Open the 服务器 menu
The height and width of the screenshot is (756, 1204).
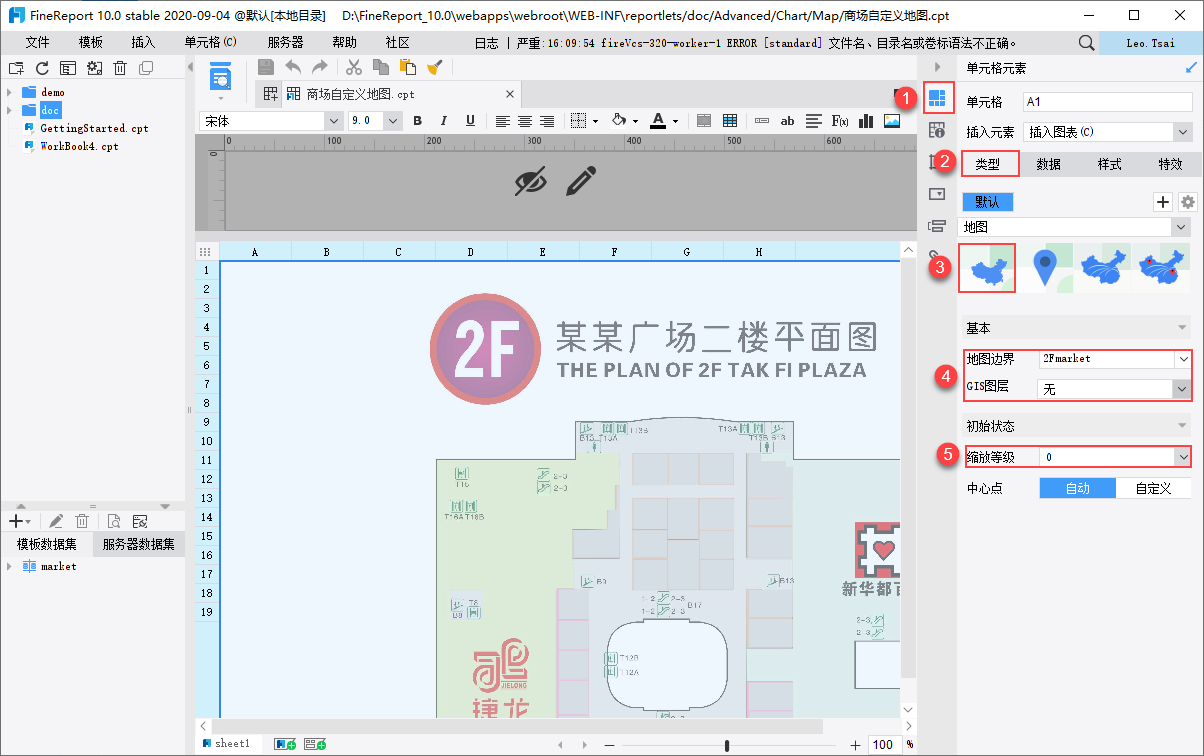coord(285,42)
